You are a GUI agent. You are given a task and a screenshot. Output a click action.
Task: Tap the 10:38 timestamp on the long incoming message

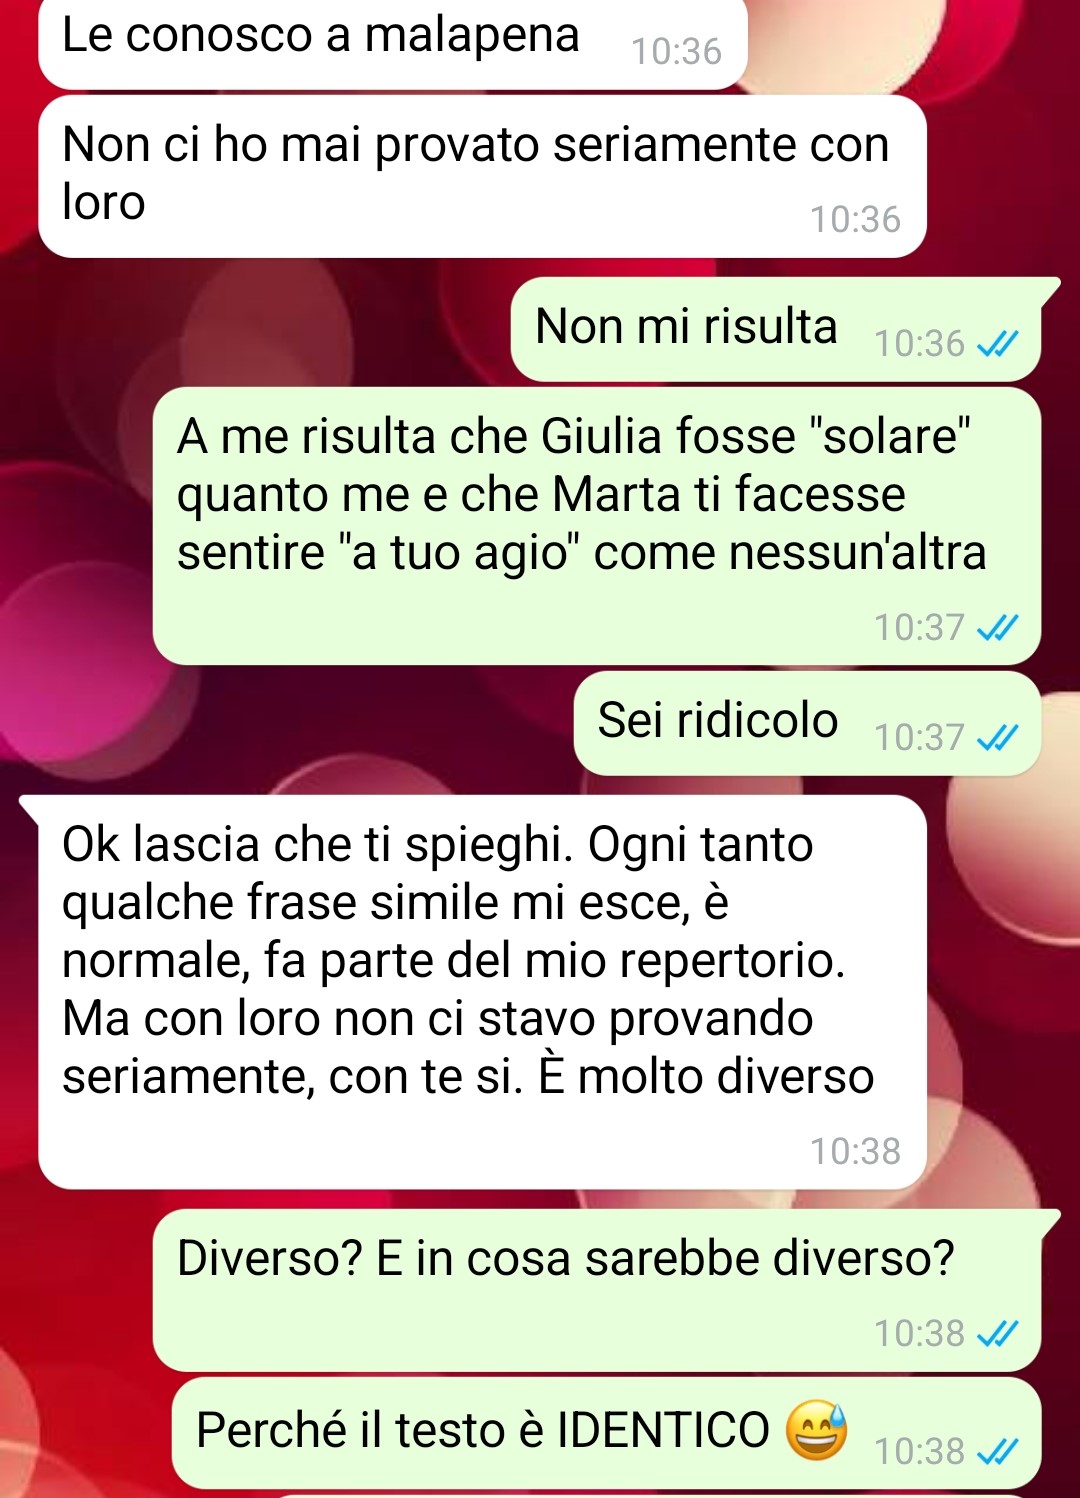[855, 1151]
